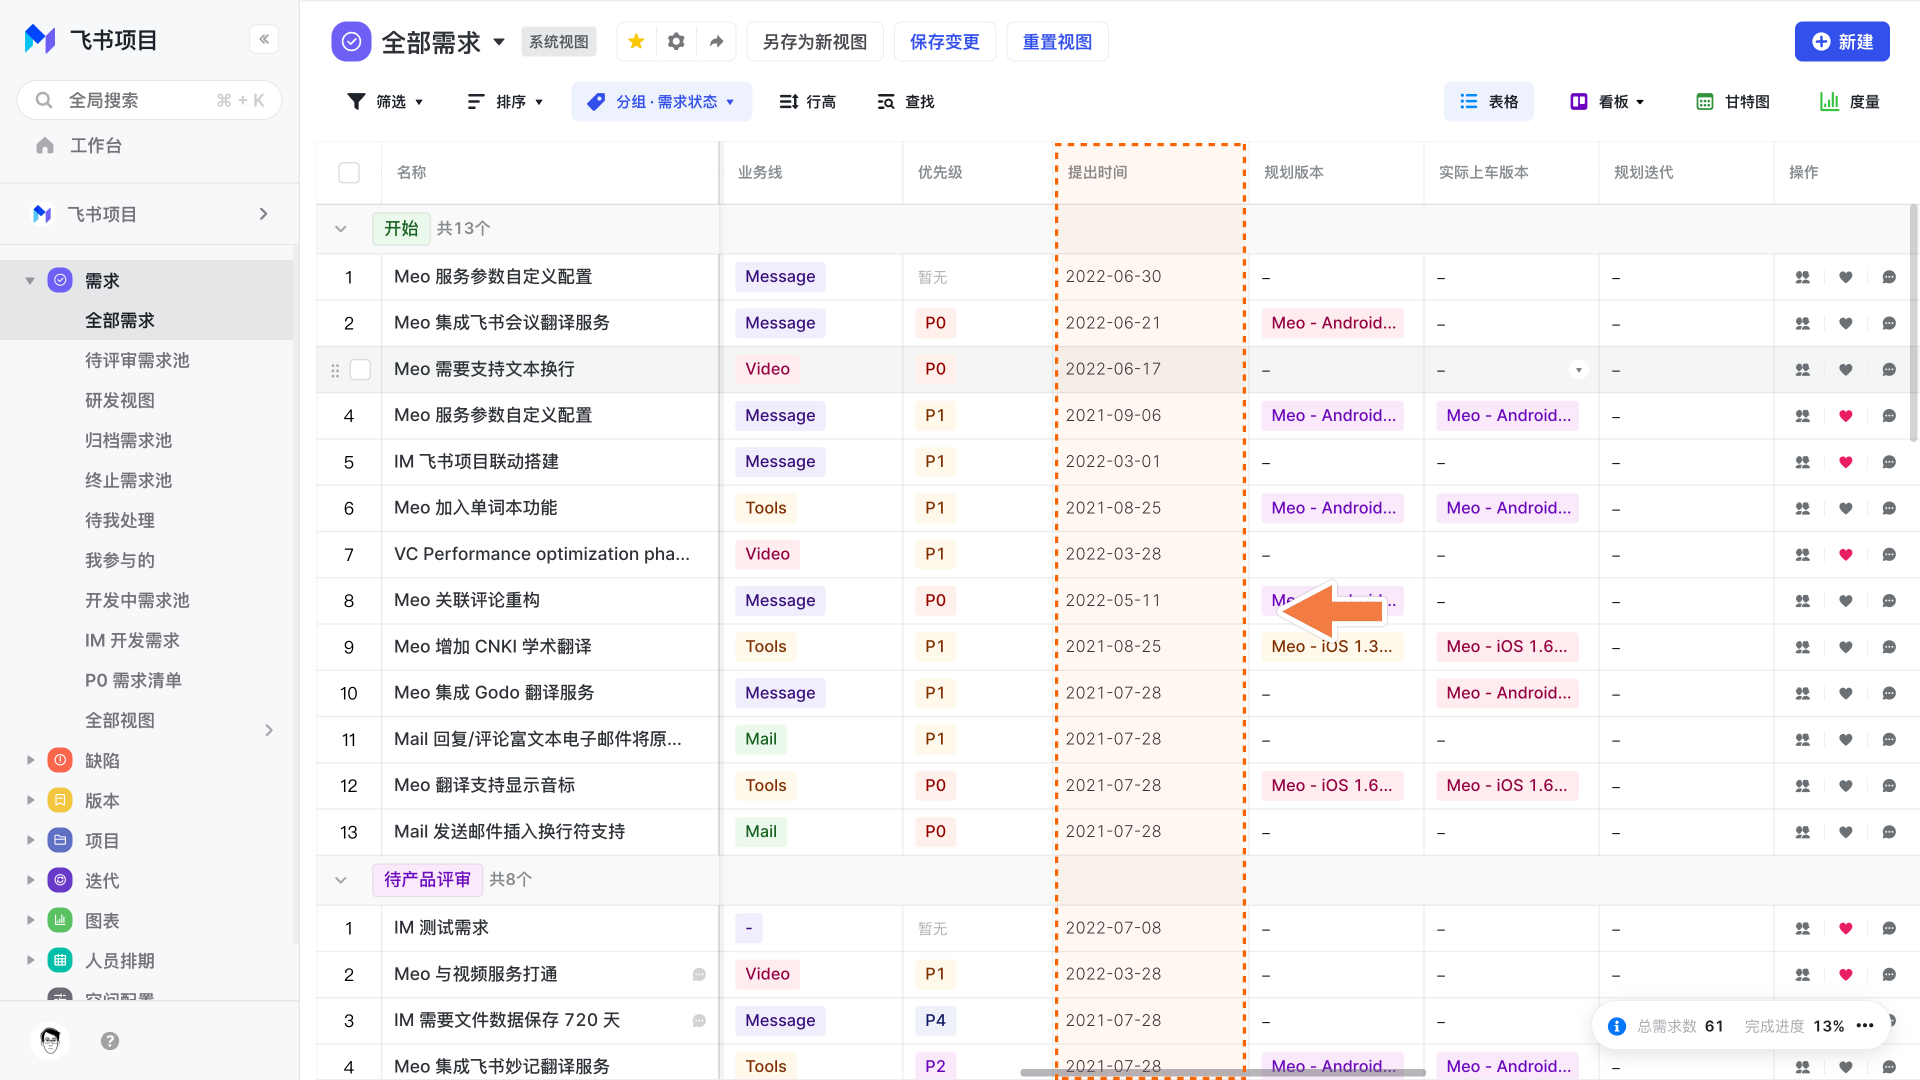Share the current view
Image resolution: width=1920 pixels, height=1080 pixels.
click(716, 41)
